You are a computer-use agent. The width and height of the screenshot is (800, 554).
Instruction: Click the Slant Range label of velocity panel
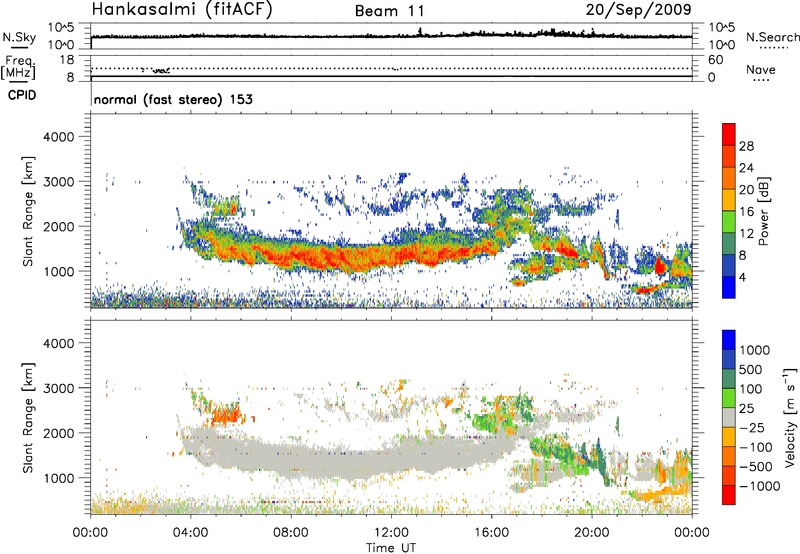pos(28,417)
